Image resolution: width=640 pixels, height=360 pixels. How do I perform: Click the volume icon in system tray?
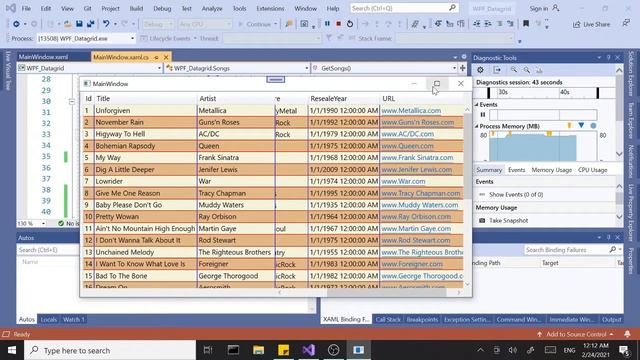pyautogui.click(x=513, y=350)
